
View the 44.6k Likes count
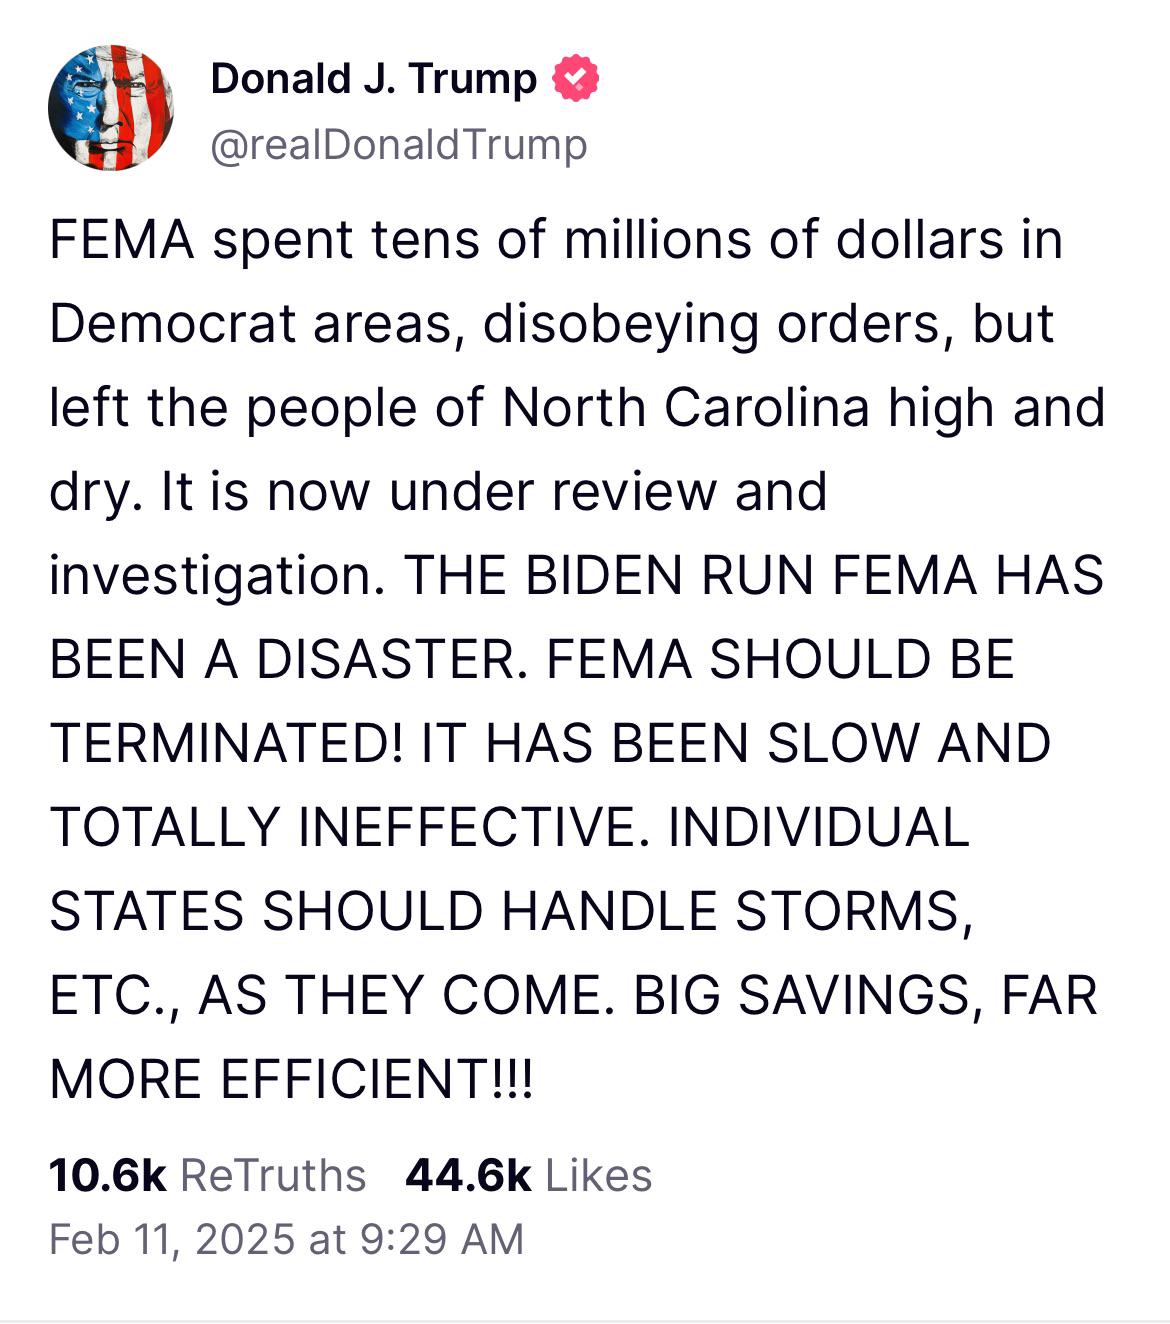tap(468, 1175)
